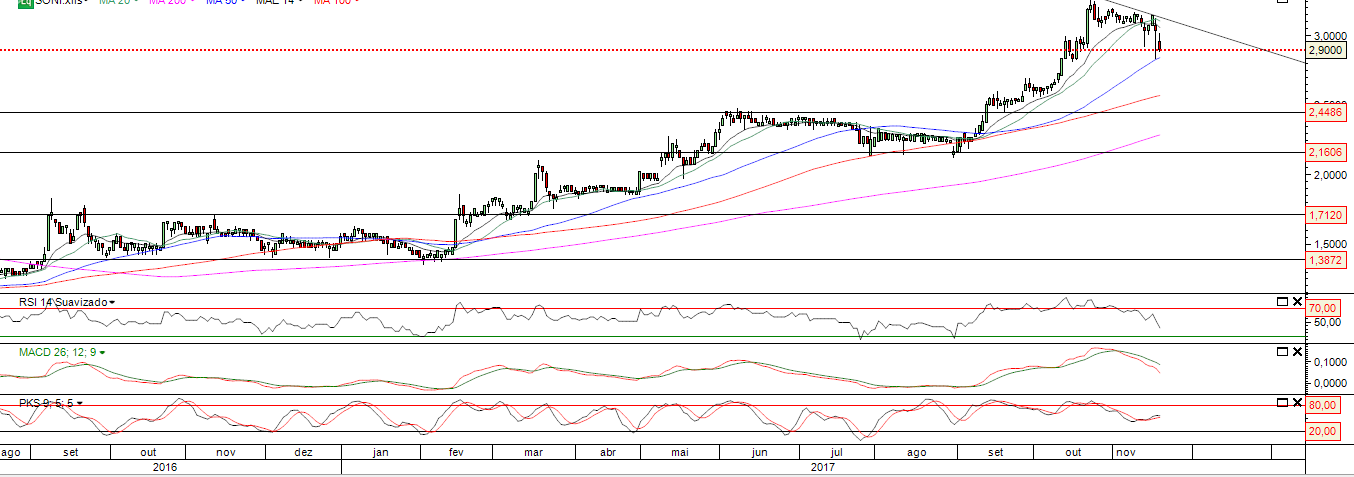Viewport: 1354px width, 477px height.
Task: Click the mar month label on time axis
Action: [x=534, y=452]
